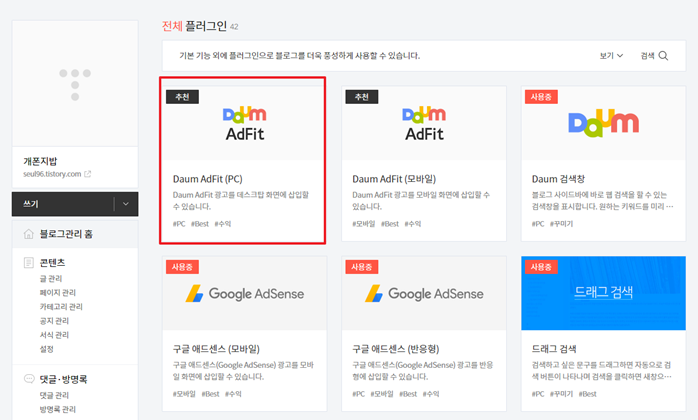Viewport: 698px width, 420px height.
Task: Click the 쓰기 write button
Action: [x=63, y=204]
